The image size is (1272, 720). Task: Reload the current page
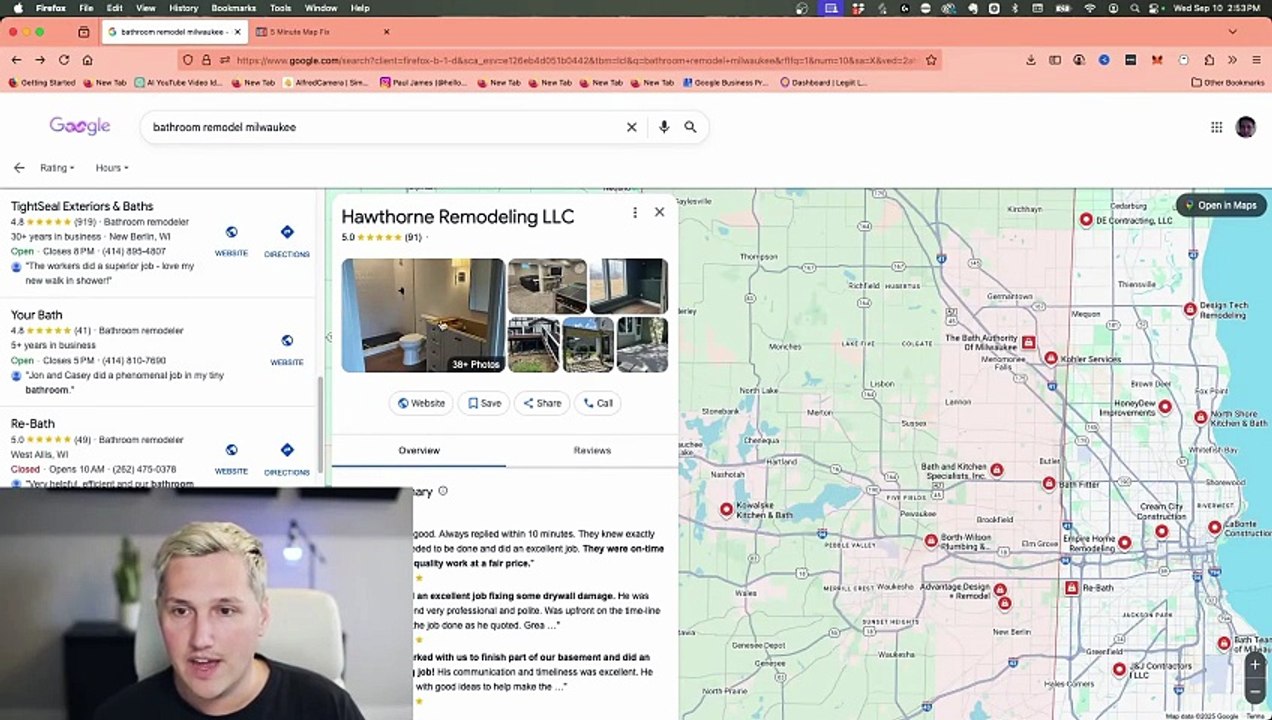[x=64, y=60]
